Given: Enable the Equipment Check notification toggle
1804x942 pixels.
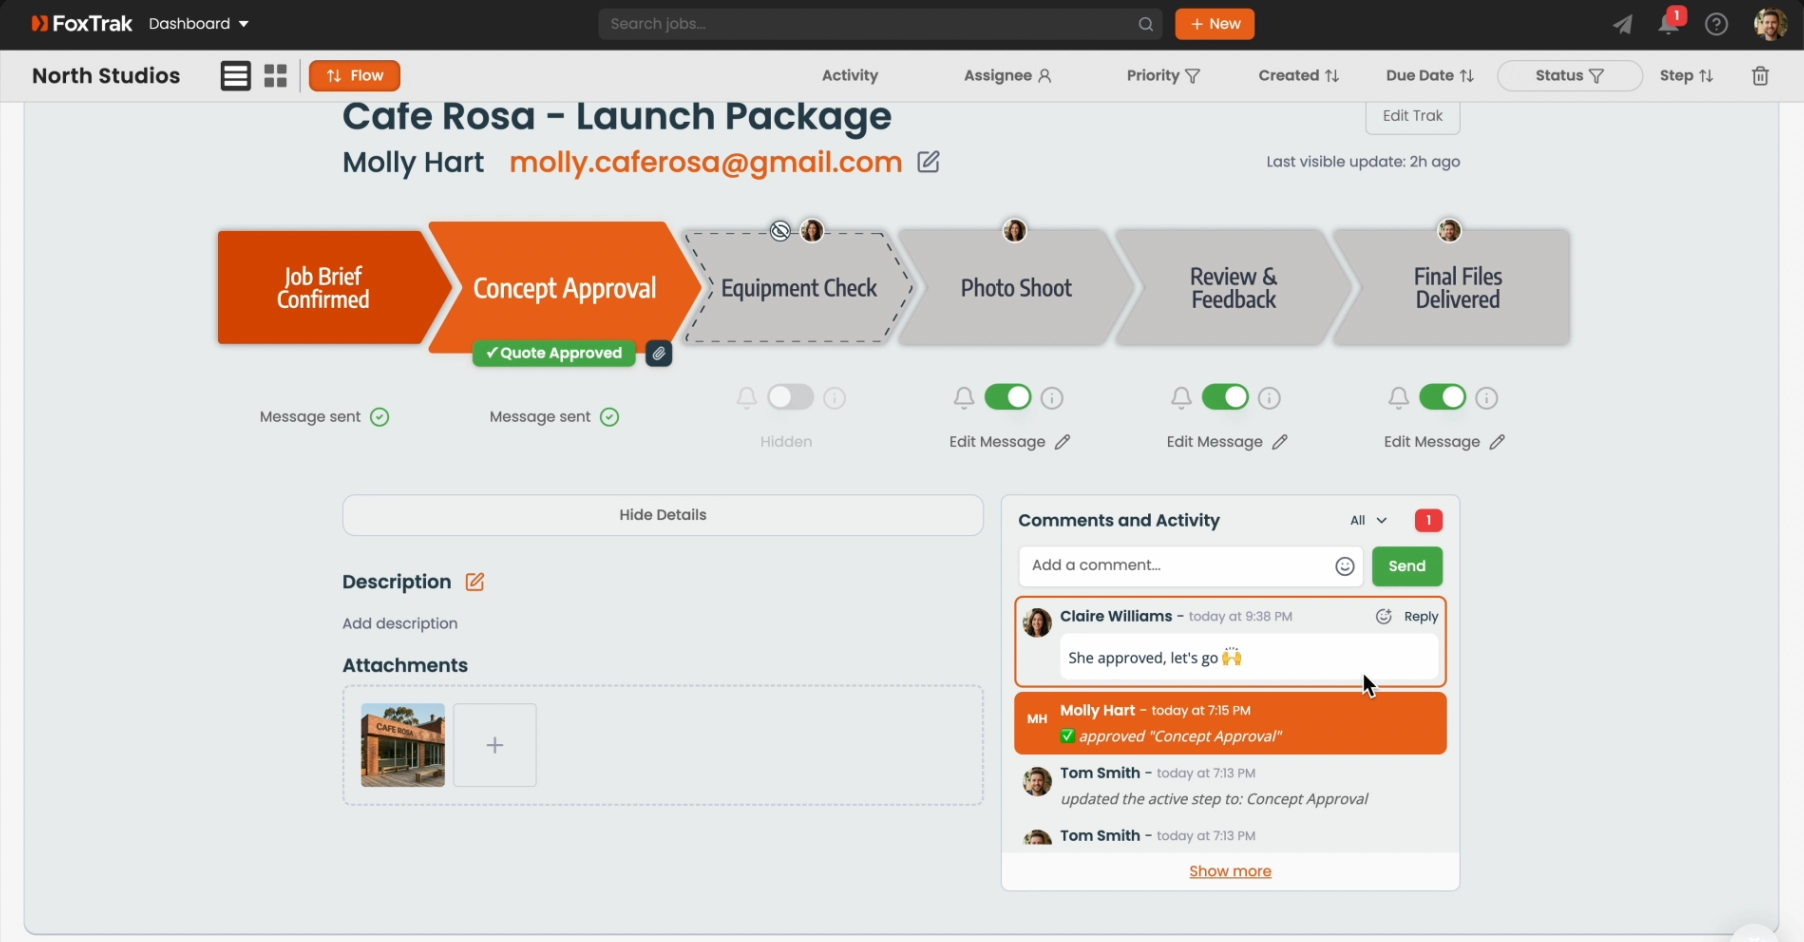Looking at the screenshot, I should (x=791, y=398).
